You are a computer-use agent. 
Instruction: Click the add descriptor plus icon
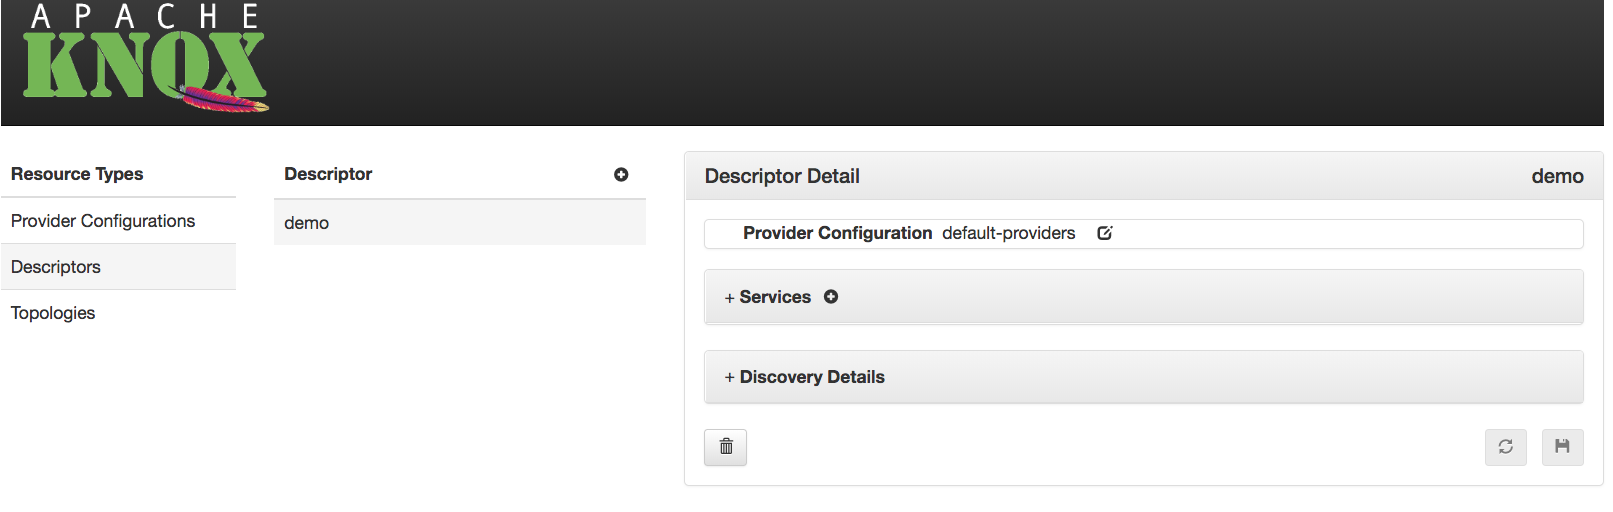621,174
